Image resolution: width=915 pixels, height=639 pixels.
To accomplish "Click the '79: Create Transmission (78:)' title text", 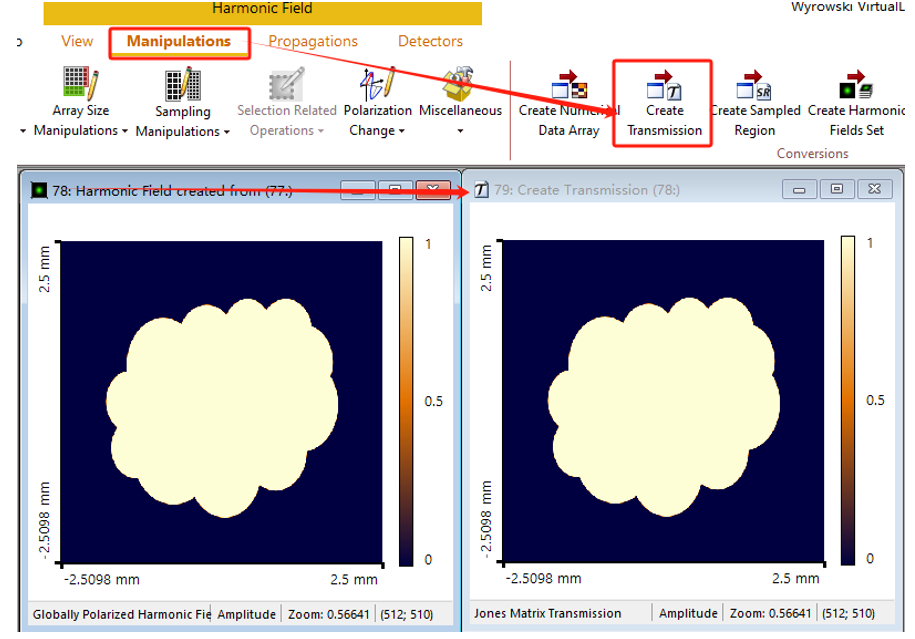I will (586, 190).
